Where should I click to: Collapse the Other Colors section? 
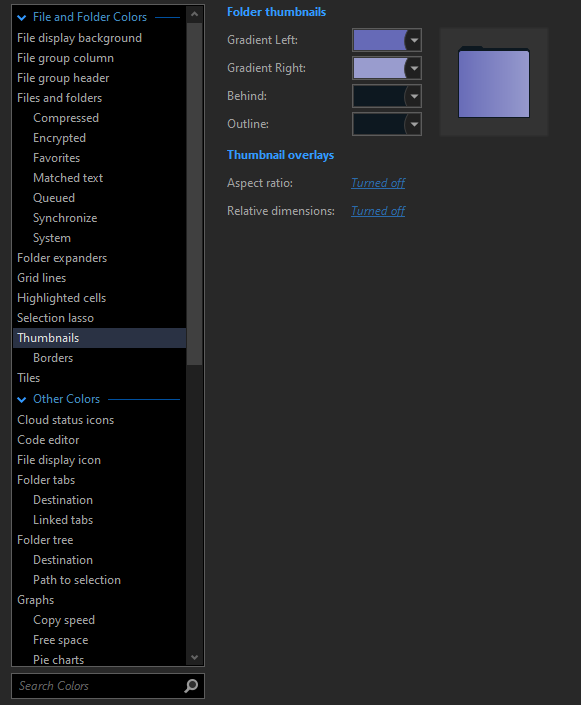pyautogui.click(x=21, y=399)
